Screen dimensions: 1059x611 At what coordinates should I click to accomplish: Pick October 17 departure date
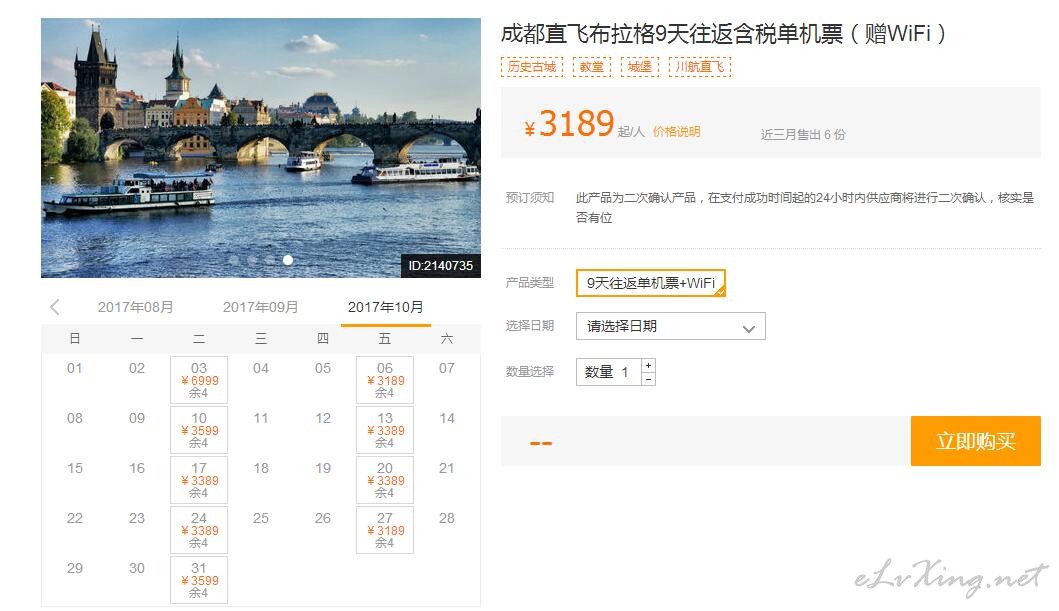(x=199, y=480)
